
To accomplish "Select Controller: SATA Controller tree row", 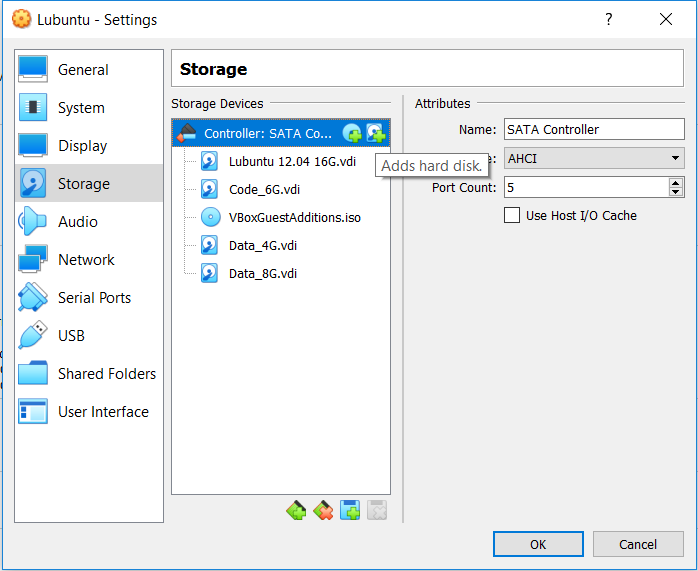I will 281,133.
